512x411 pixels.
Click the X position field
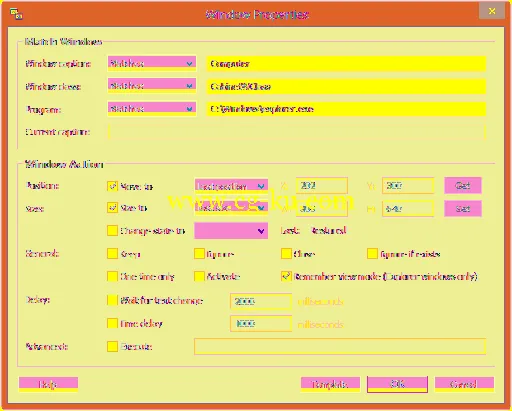322,185
